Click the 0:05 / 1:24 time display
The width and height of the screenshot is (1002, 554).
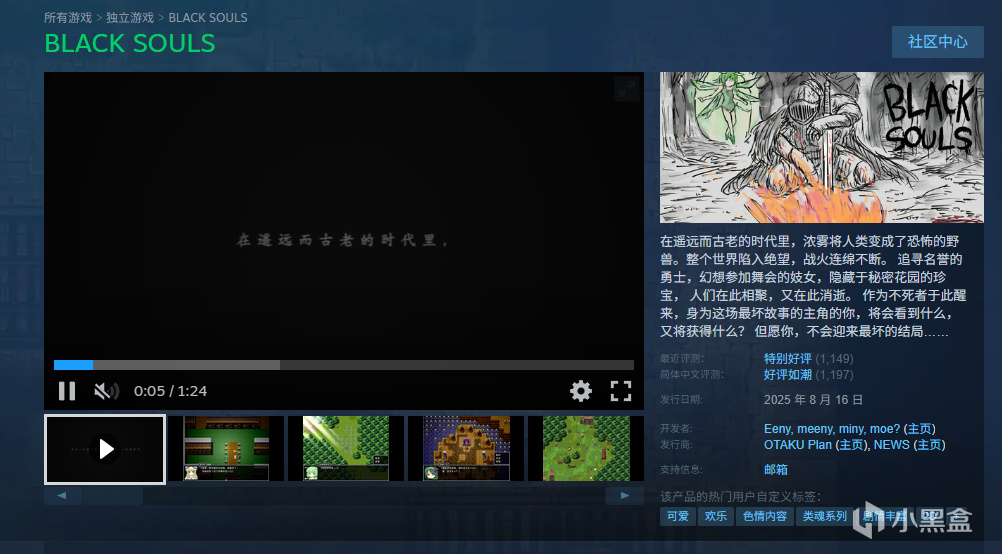pyautogui.click(x=171, y=391)
